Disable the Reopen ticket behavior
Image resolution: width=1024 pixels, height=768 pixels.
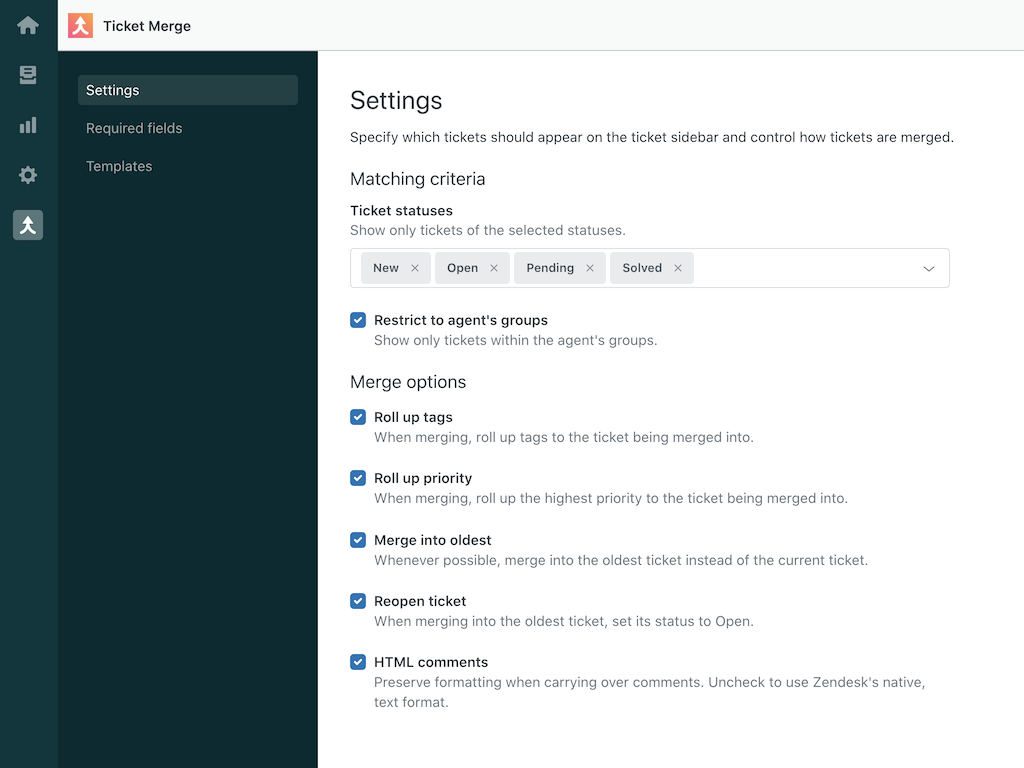coord(358,601)
